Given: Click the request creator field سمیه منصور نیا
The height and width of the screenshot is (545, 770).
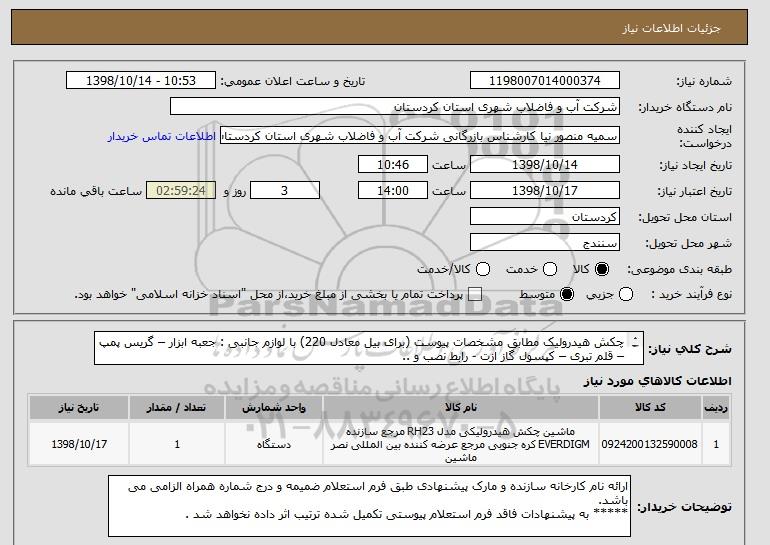Looking at the screenshot, I should point(420,136).
